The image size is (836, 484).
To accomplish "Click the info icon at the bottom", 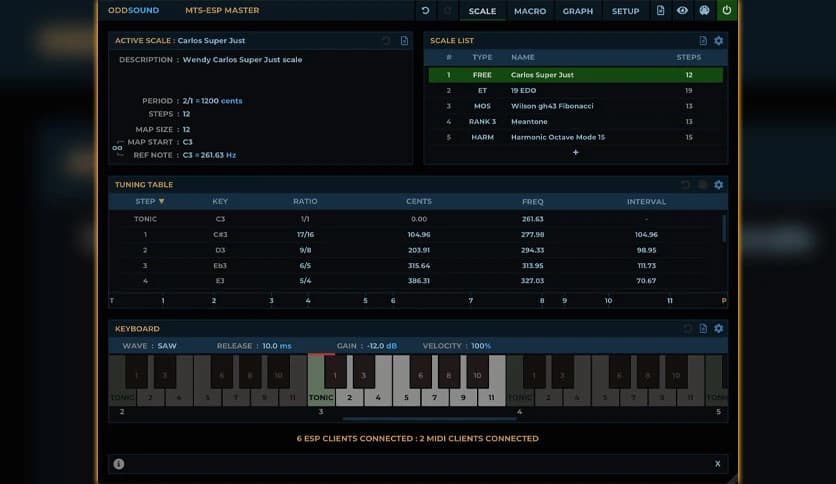I will [x=119, y=464].
